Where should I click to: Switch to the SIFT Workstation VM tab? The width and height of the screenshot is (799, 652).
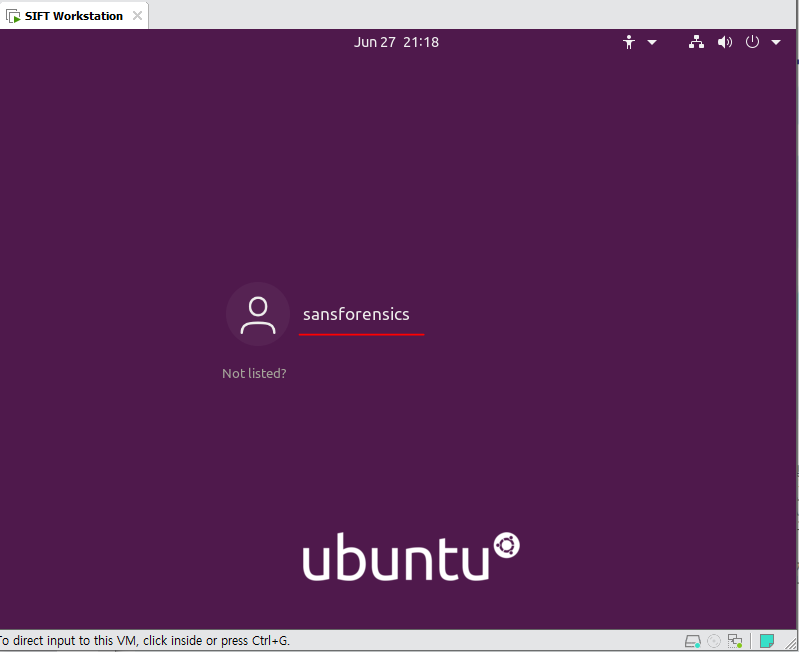tap(74, 16)
